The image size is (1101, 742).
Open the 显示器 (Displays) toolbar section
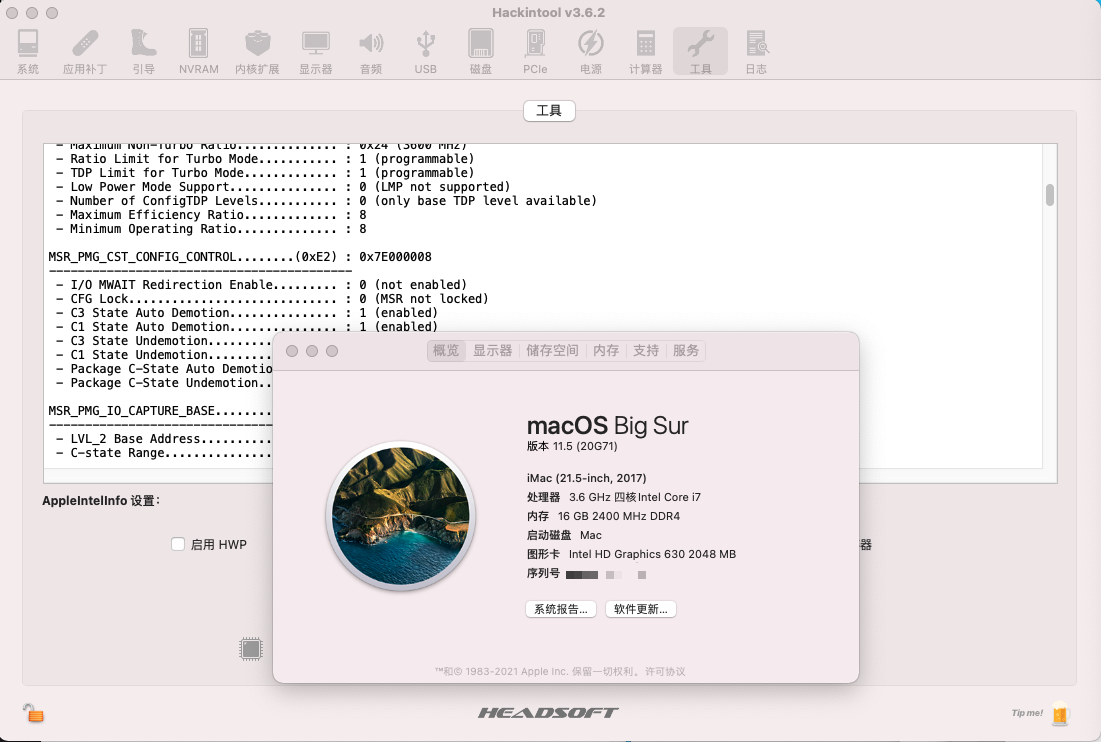(315, 51)
